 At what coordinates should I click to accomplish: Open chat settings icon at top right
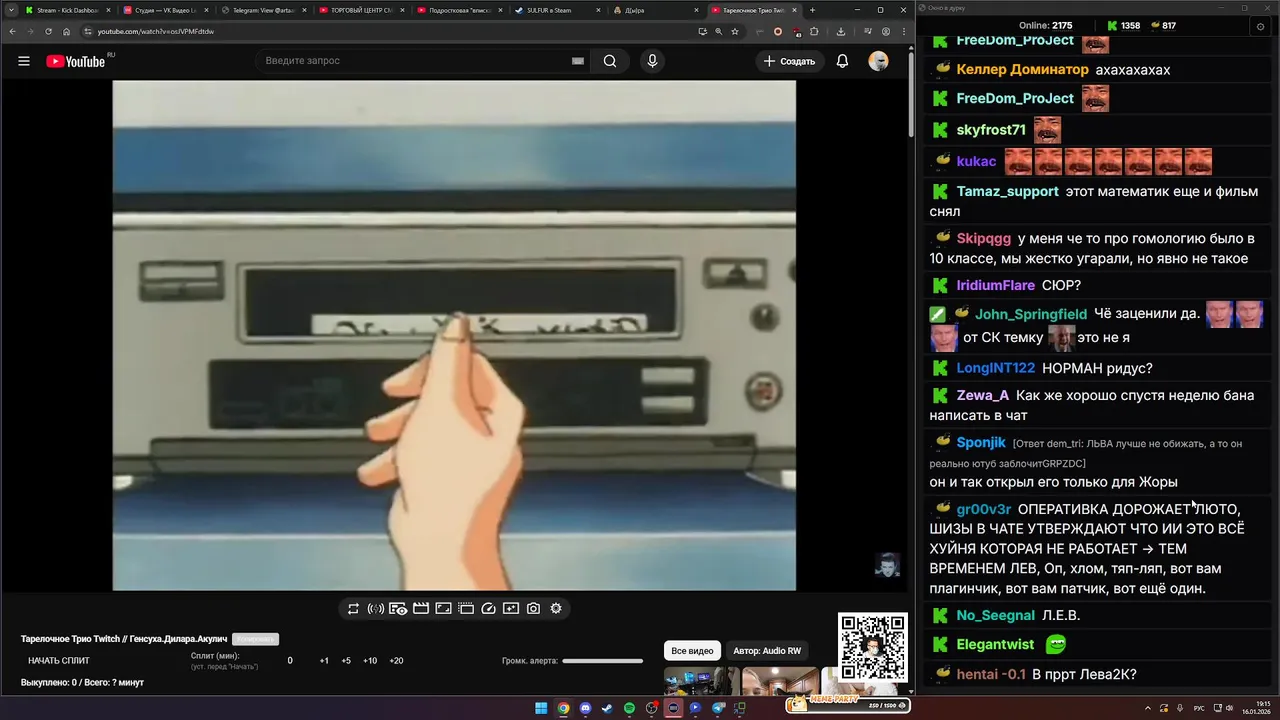1260,26
